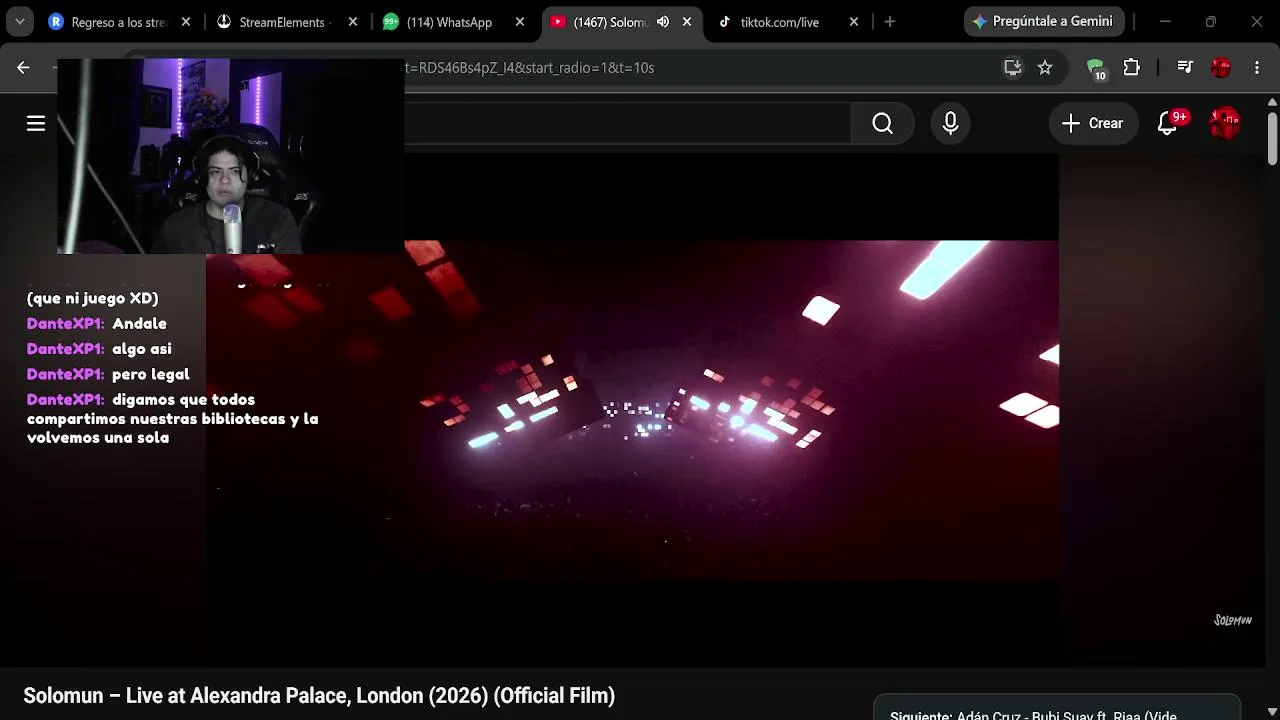
Task: Close the StreamElements tab
Action: click(x=352, y=22)
